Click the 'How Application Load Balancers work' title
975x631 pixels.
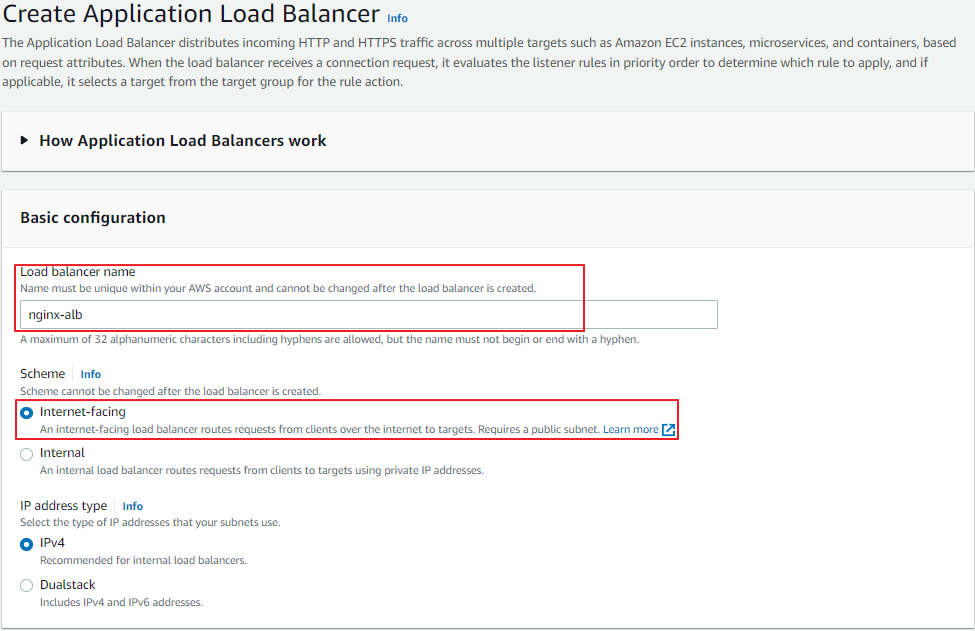click(182, 140)
